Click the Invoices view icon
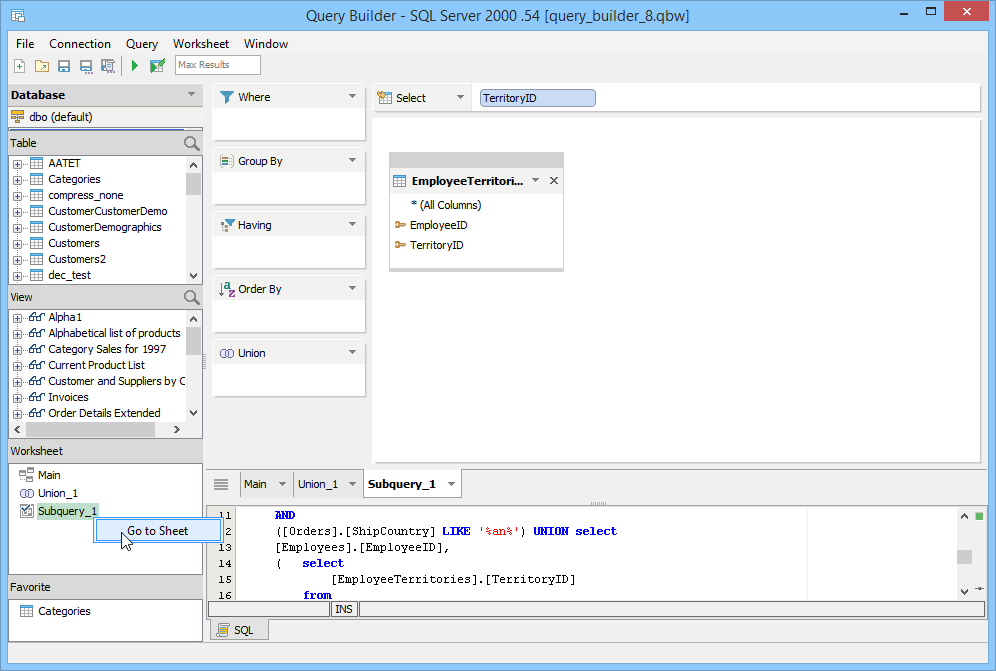Viewport: 996px width, 671px height. point(37,396)
